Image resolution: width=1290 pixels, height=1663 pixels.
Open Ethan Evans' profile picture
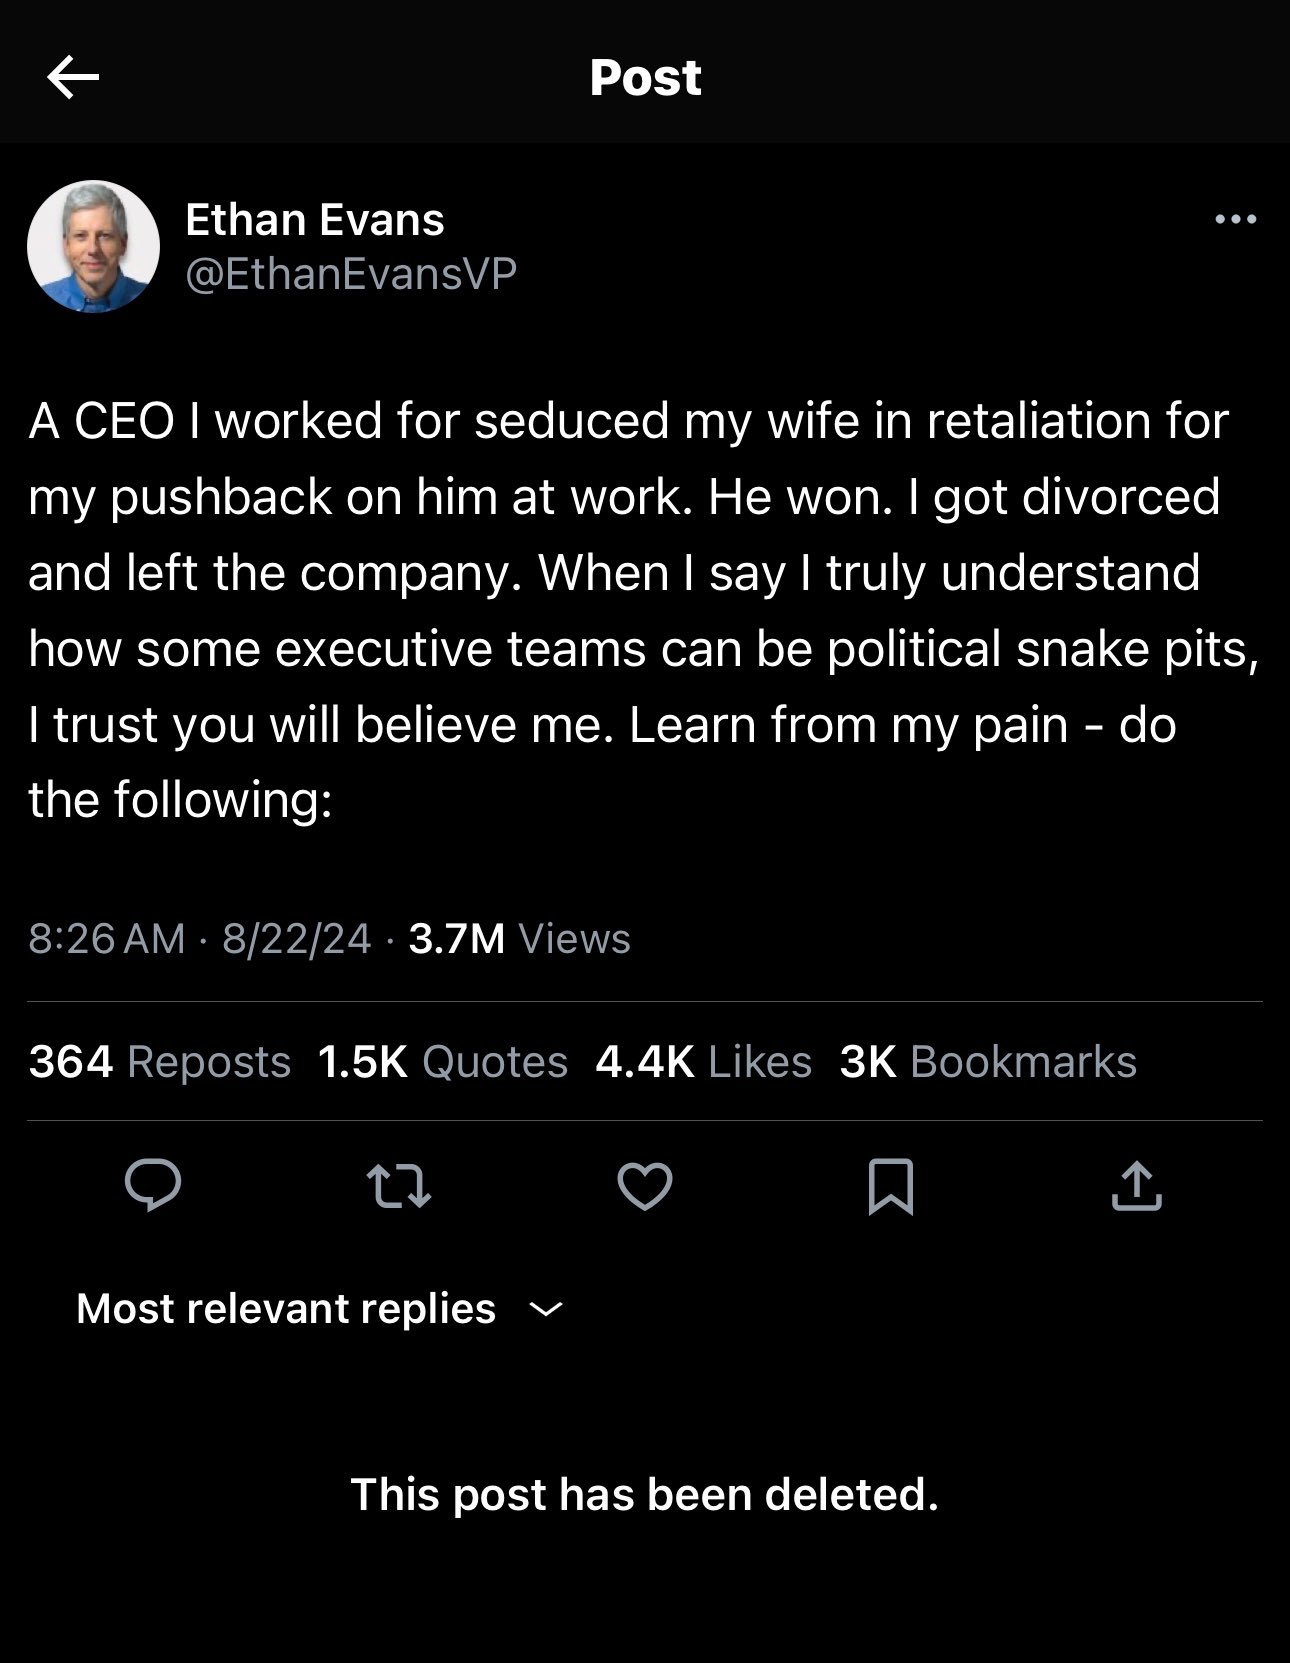pos(94,246)
